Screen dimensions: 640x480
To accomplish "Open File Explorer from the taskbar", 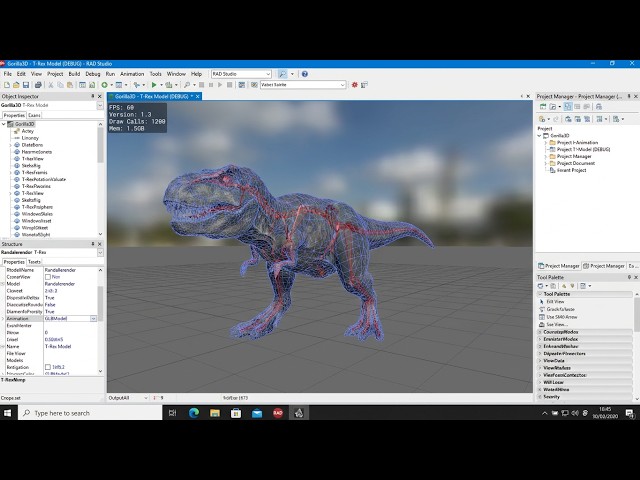I will coord(215,413).
